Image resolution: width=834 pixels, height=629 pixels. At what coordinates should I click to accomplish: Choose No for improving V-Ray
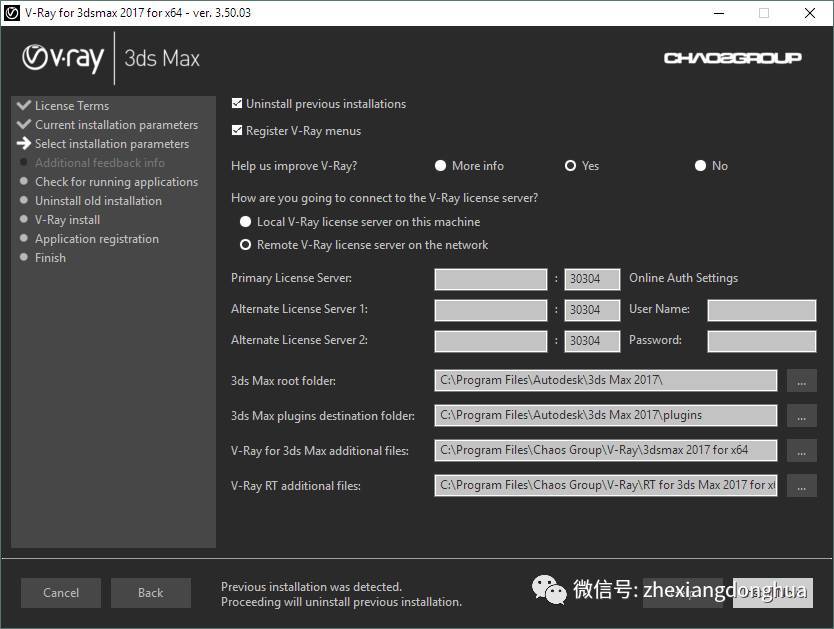coord(700,165)
